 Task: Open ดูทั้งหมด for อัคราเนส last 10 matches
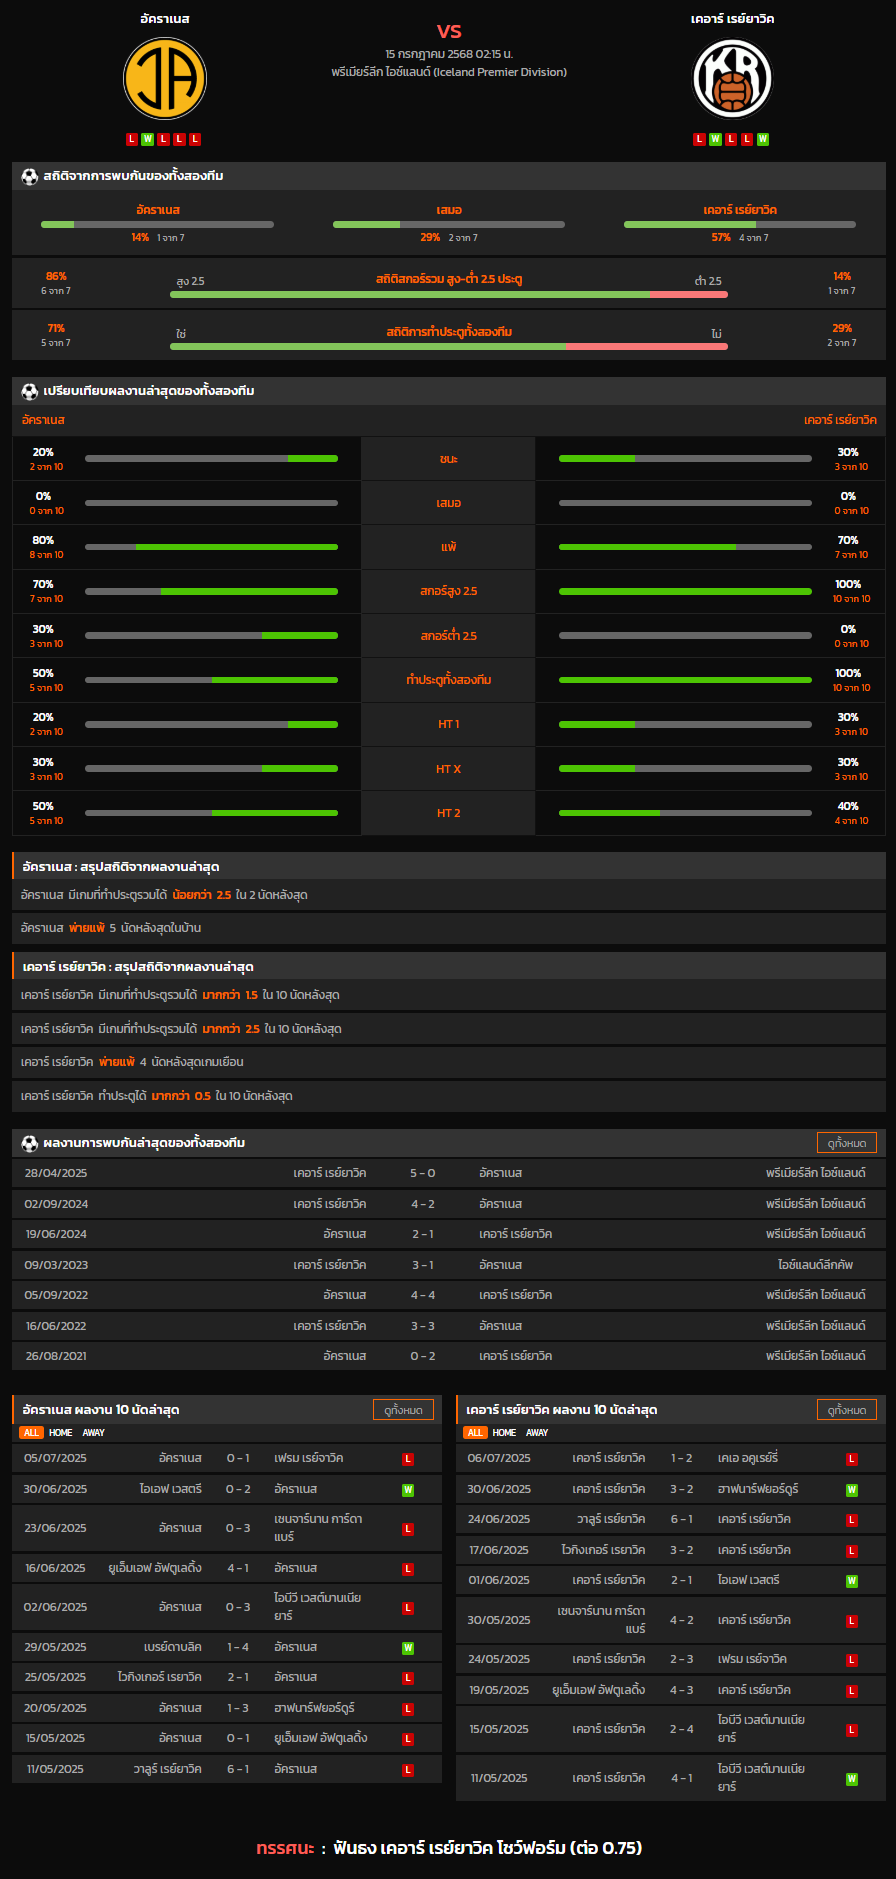[403, 1410]
